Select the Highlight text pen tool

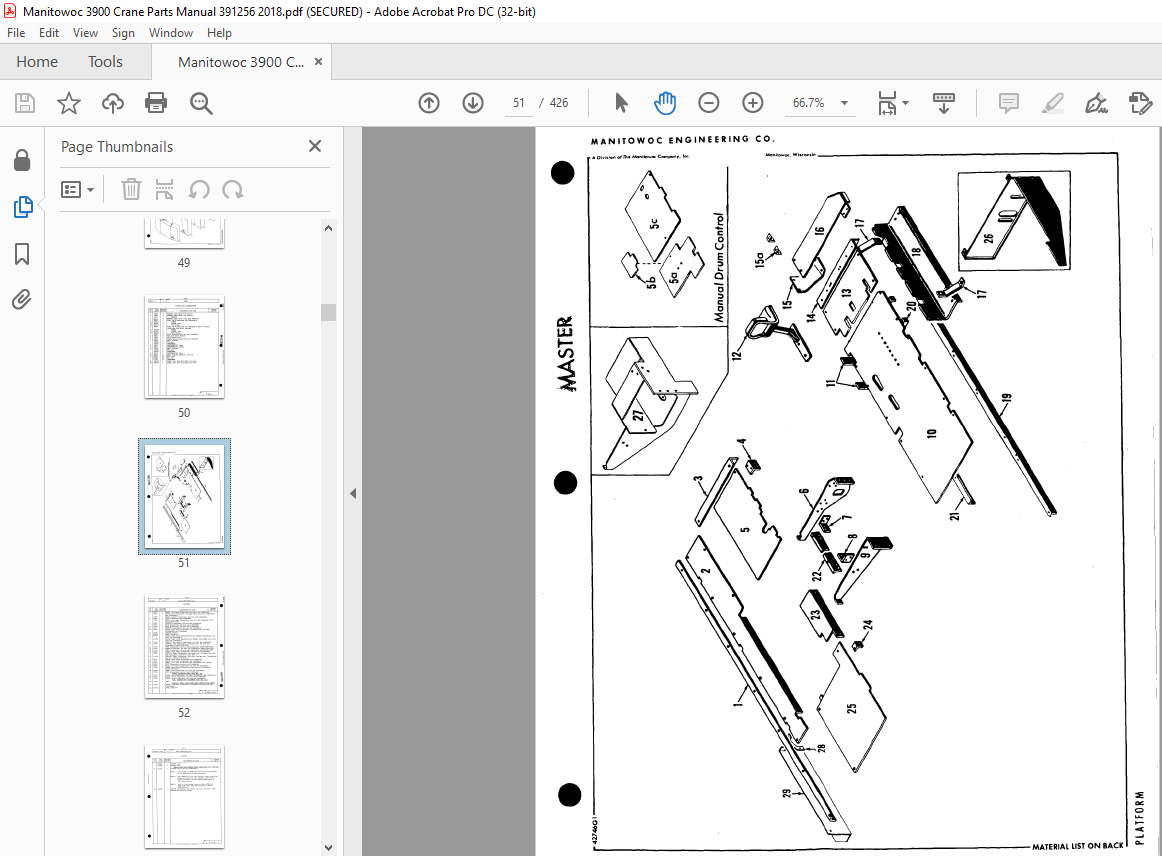1052,103
